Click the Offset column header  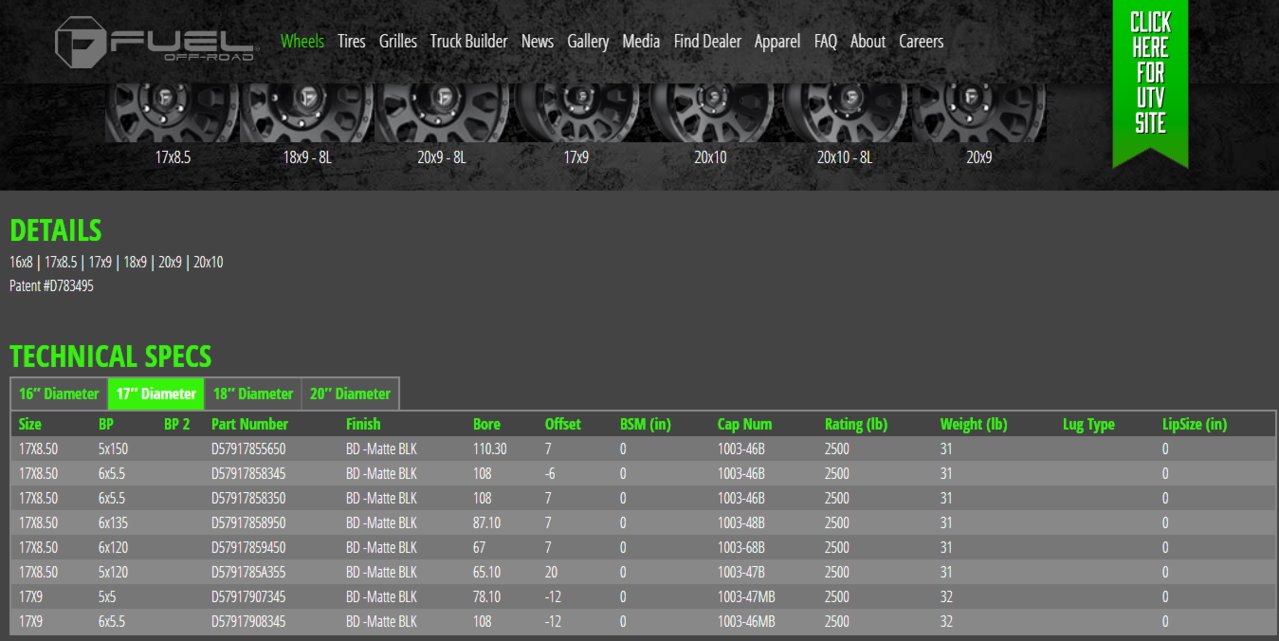563,424
